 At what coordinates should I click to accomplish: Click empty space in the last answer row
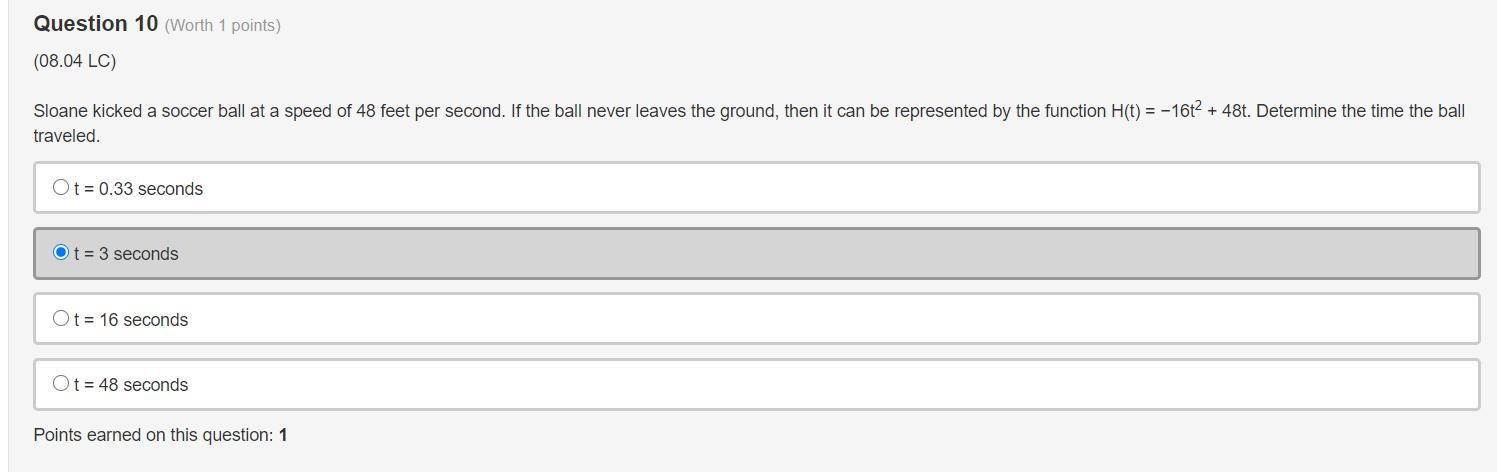800,385
